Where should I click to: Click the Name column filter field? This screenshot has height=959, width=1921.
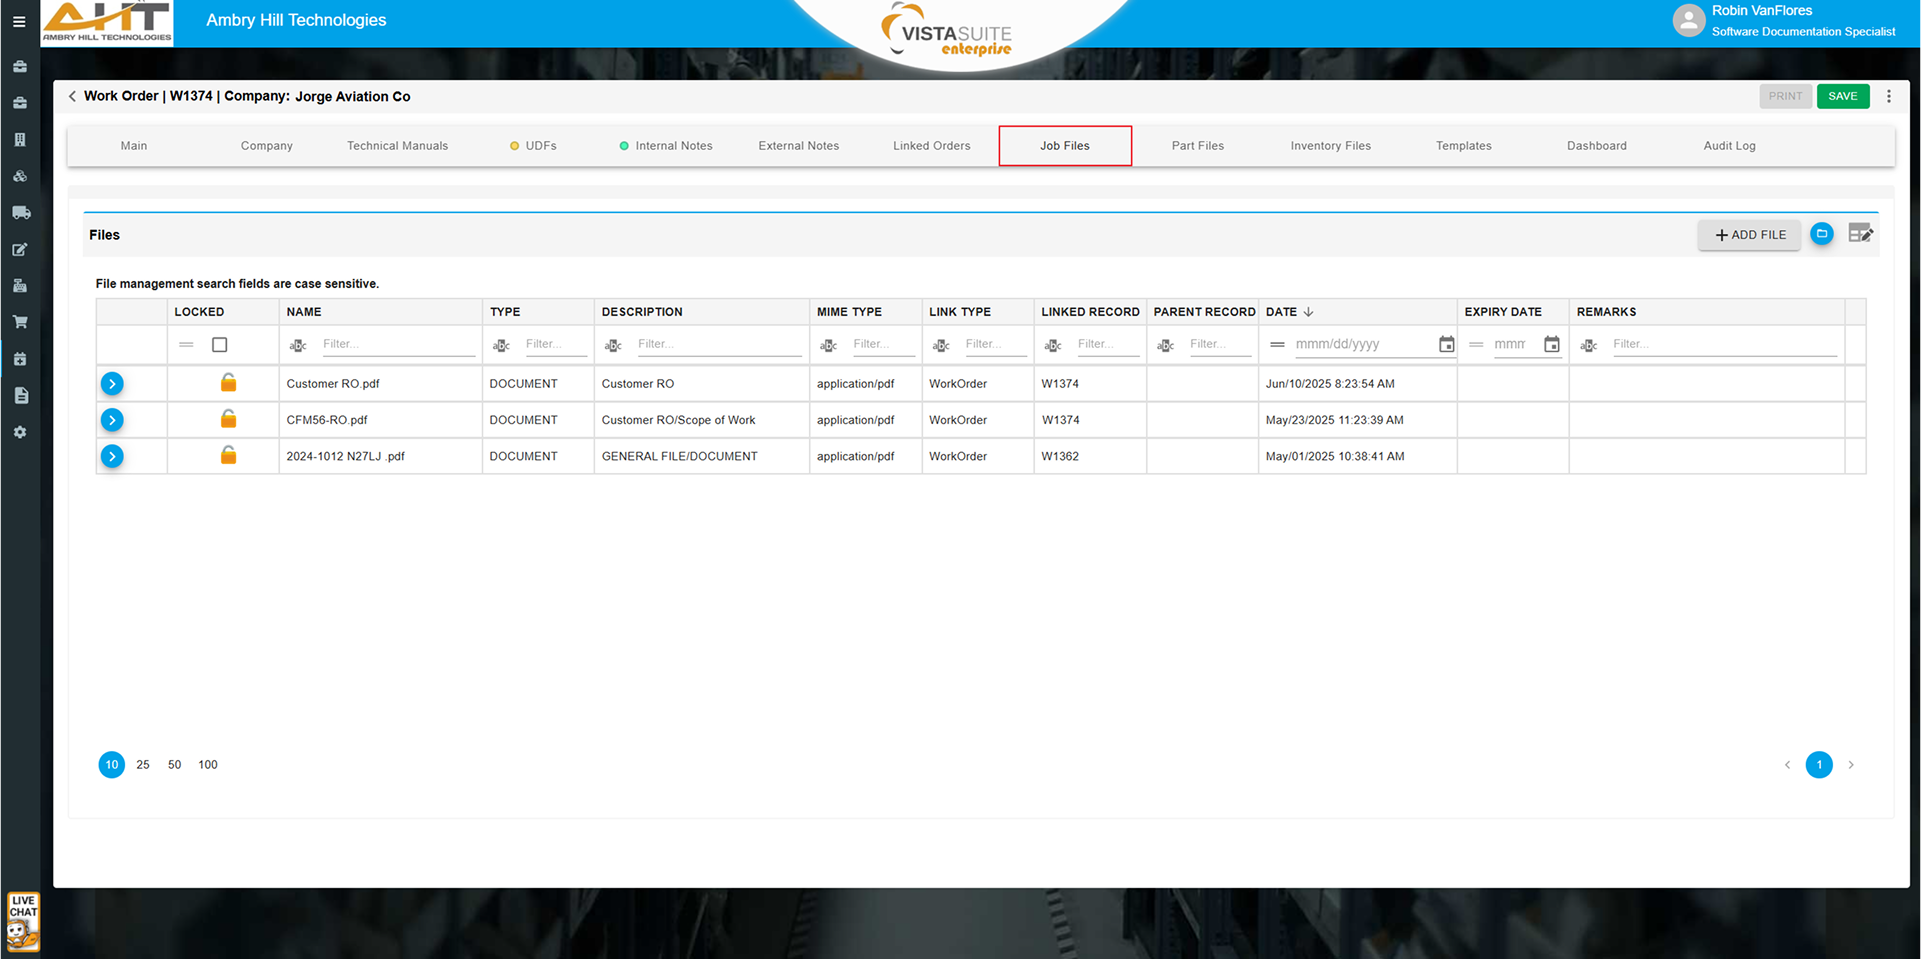[397, 344]
